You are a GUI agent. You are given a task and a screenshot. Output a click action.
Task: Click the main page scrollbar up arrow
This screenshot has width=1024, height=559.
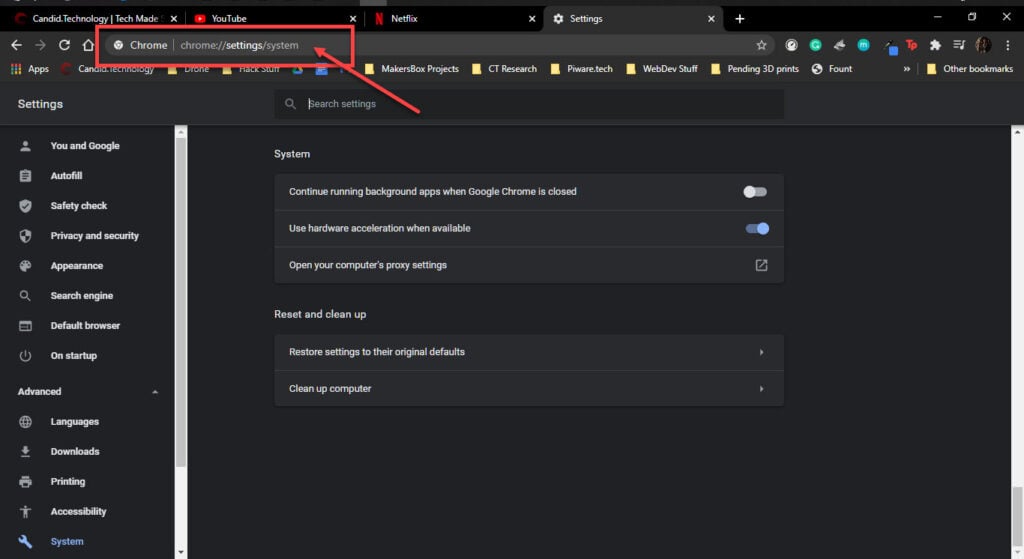point(1017,132)
